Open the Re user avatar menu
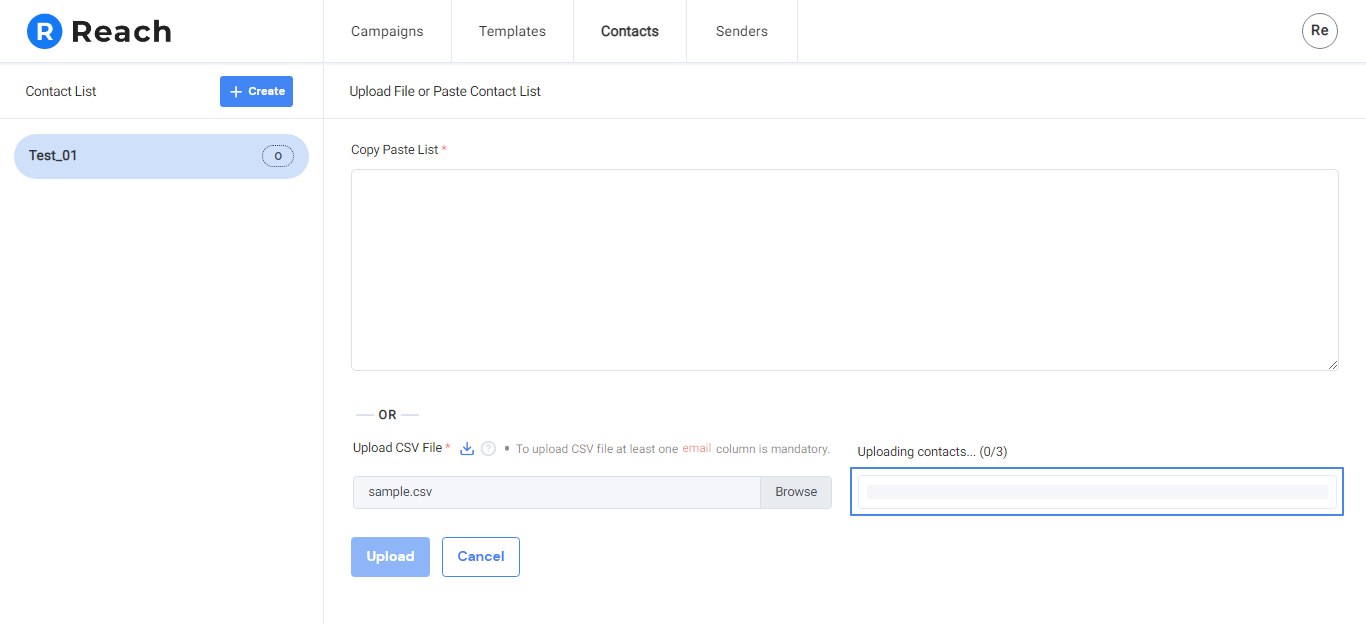The width and height of the screenshot is (1366, 624). point(1320,31)
